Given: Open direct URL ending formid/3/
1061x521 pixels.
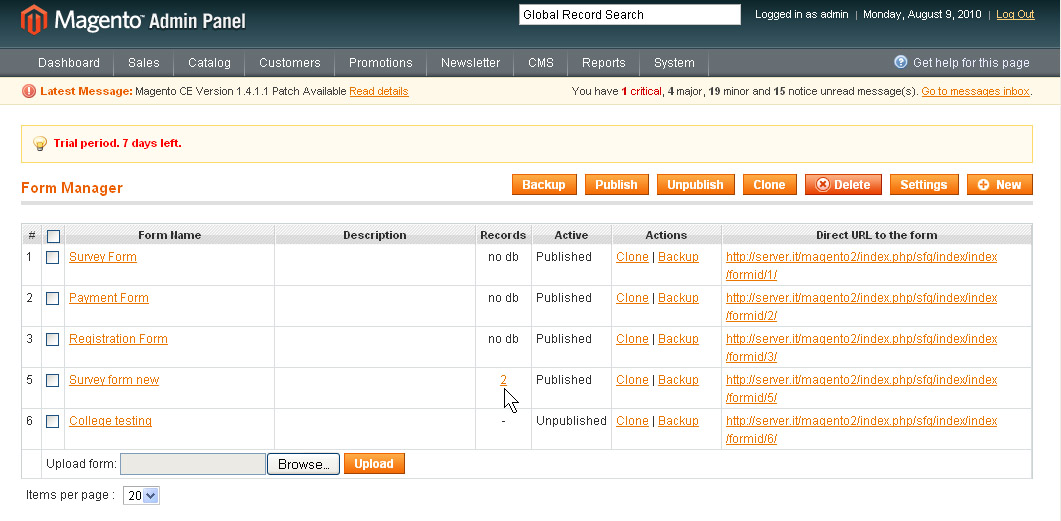Looking at the screenshot, I should pos(861,348).
